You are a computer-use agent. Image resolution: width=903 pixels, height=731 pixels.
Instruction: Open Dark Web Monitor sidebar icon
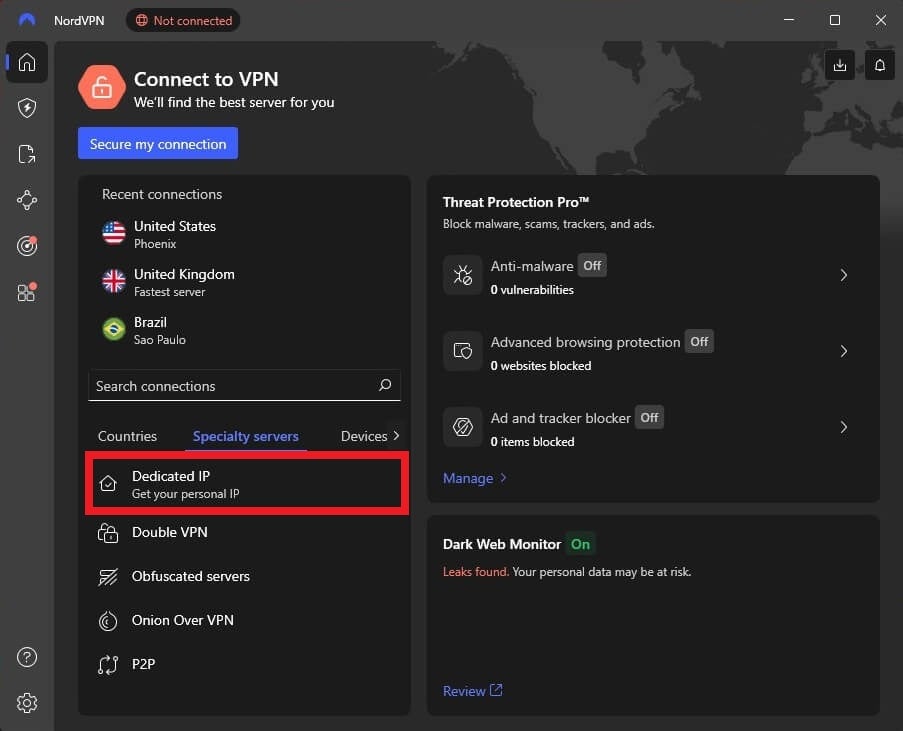coord(27,245)
